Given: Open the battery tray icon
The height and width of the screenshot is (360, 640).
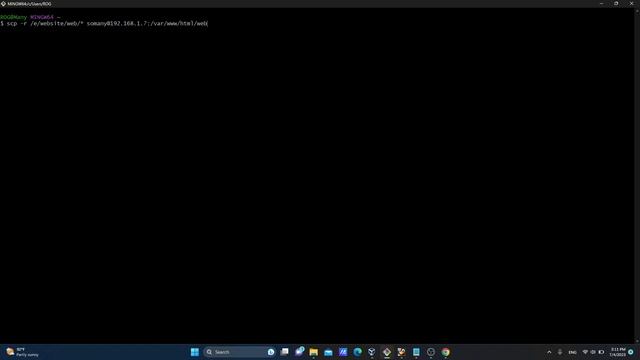Looking at the screenshot, I should (x=601, y=352).
